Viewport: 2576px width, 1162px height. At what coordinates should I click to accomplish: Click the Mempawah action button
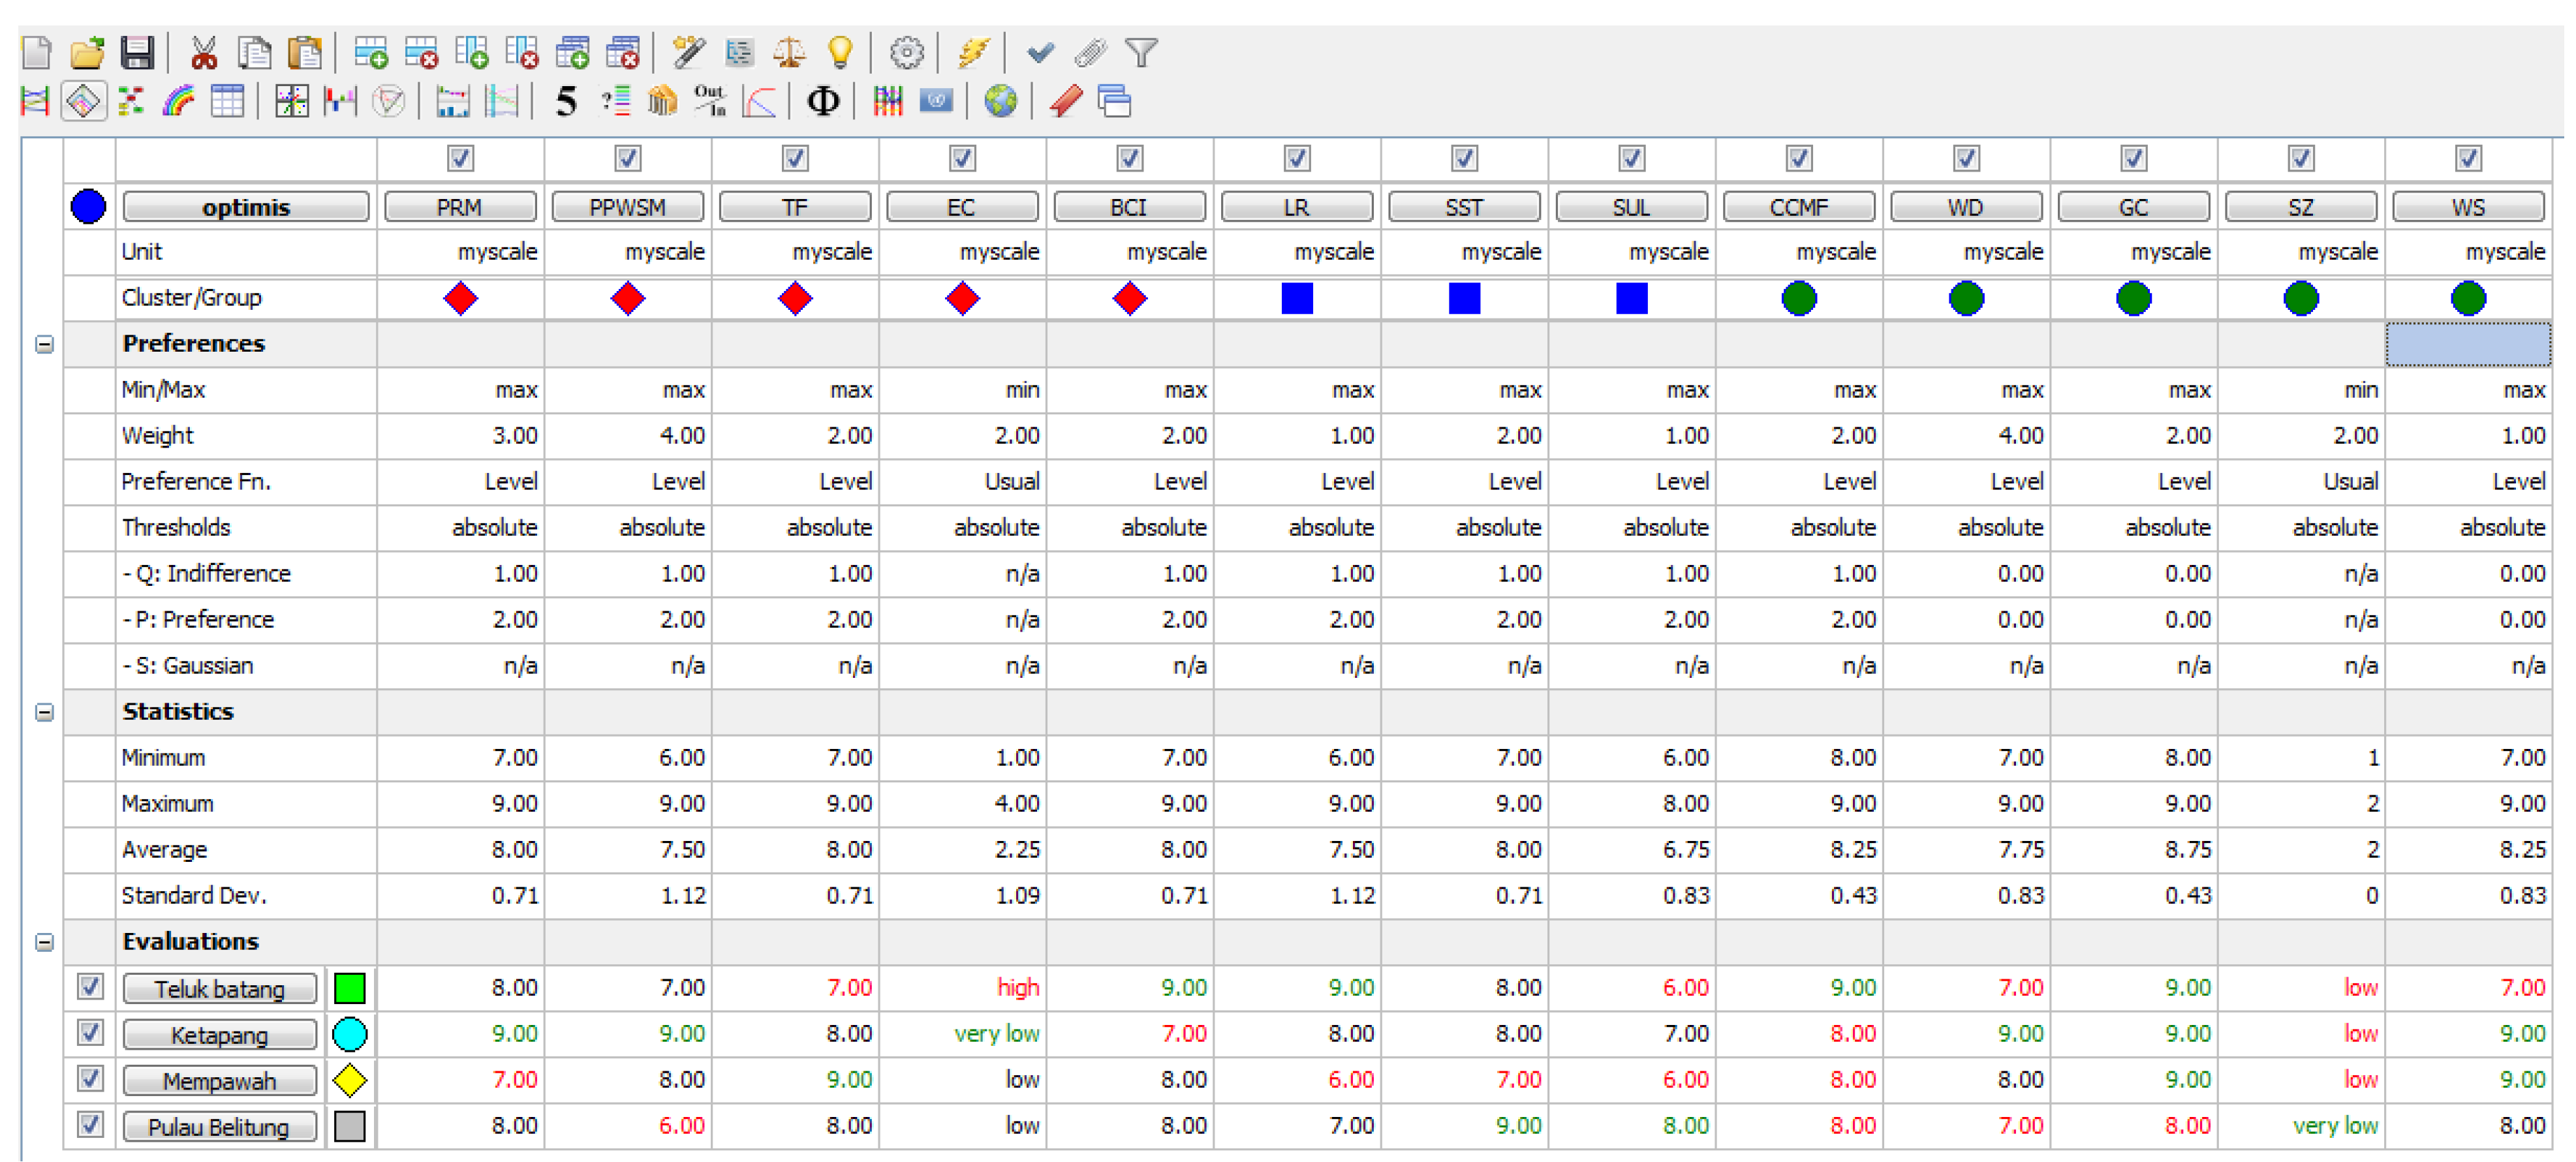point(219,1080)
